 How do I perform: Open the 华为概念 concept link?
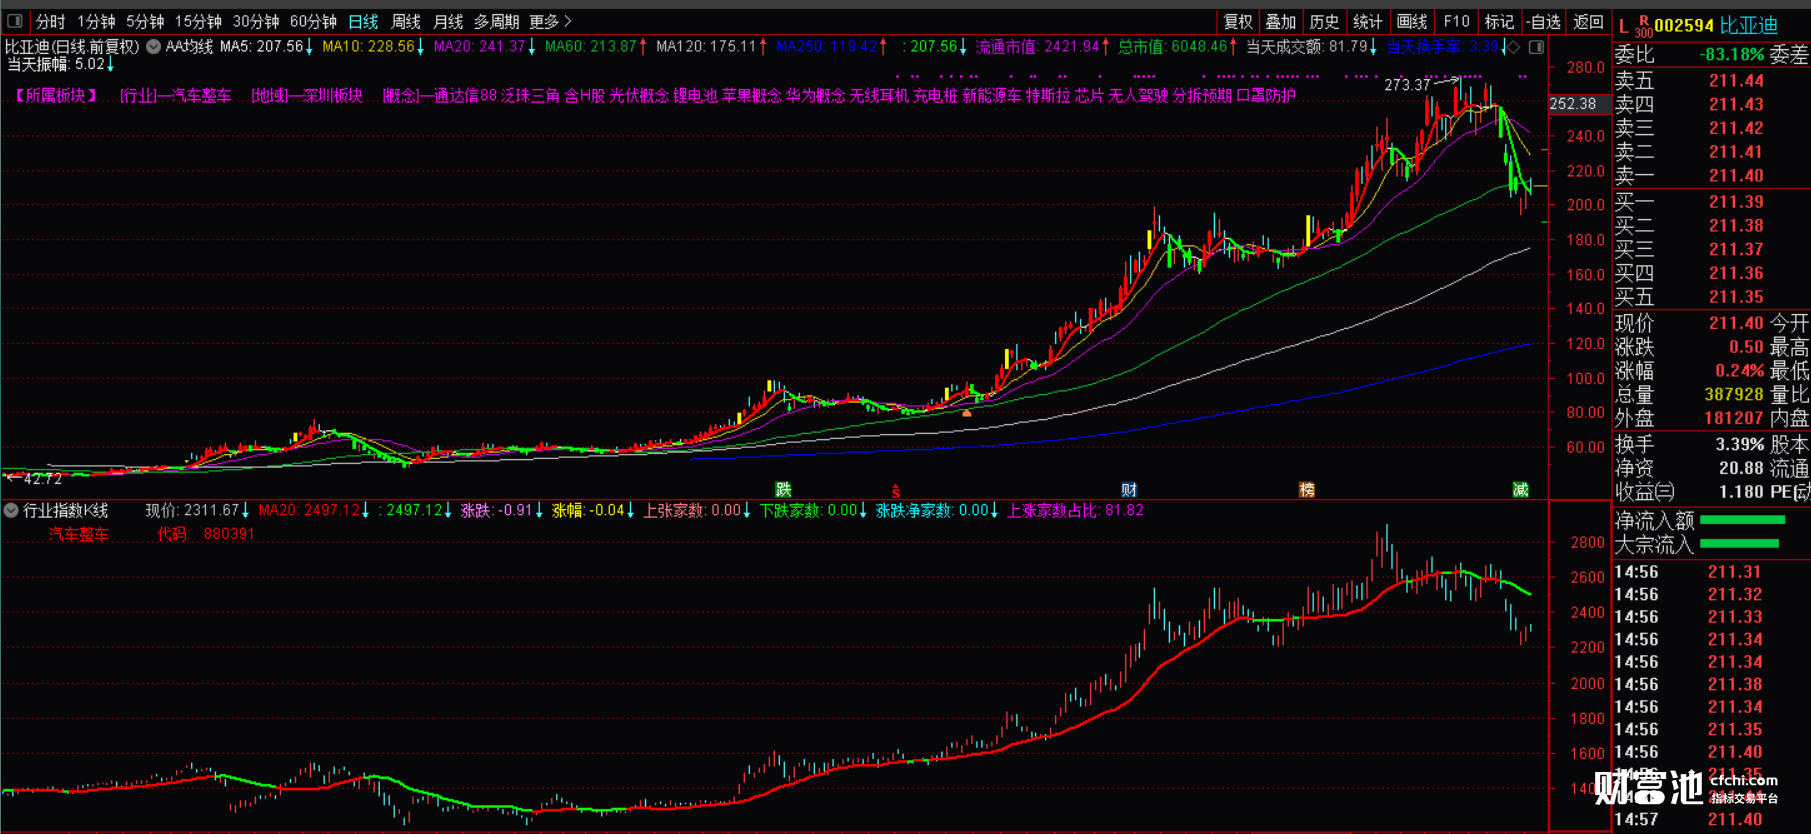(x=815, y=95)
